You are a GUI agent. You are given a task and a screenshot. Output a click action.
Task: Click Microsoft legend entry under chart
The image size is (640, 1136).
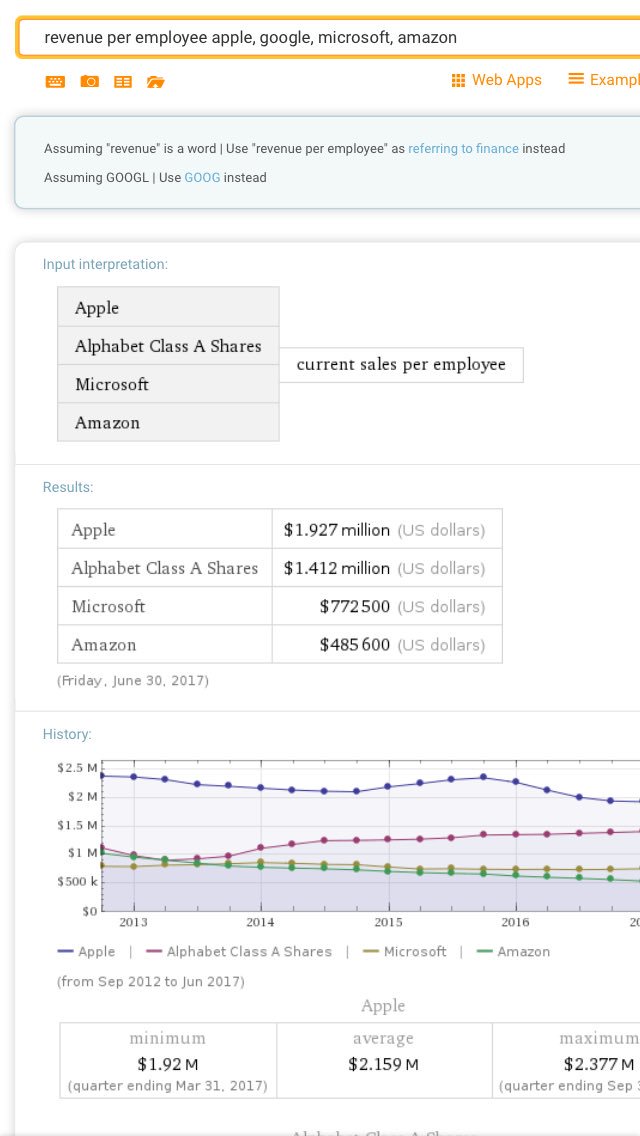click(x=404, y=951)
